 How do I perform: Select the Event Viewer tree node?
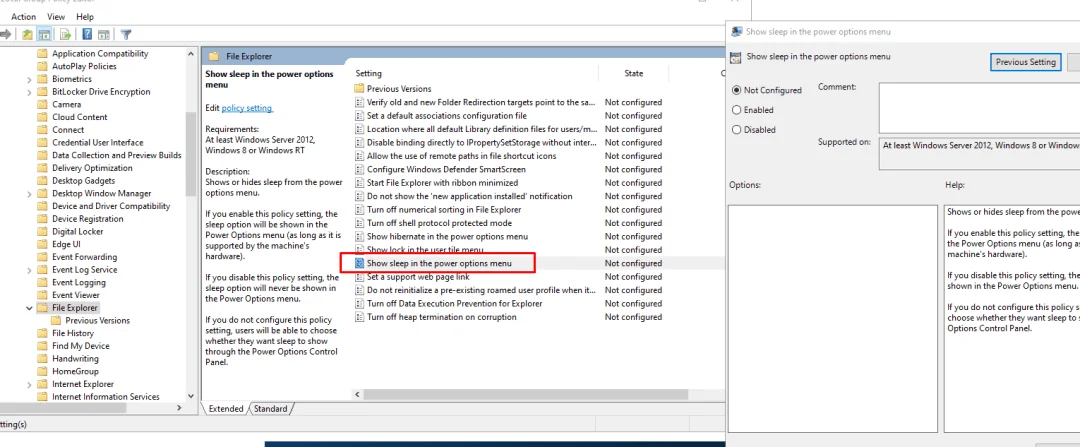pos(76,295)
